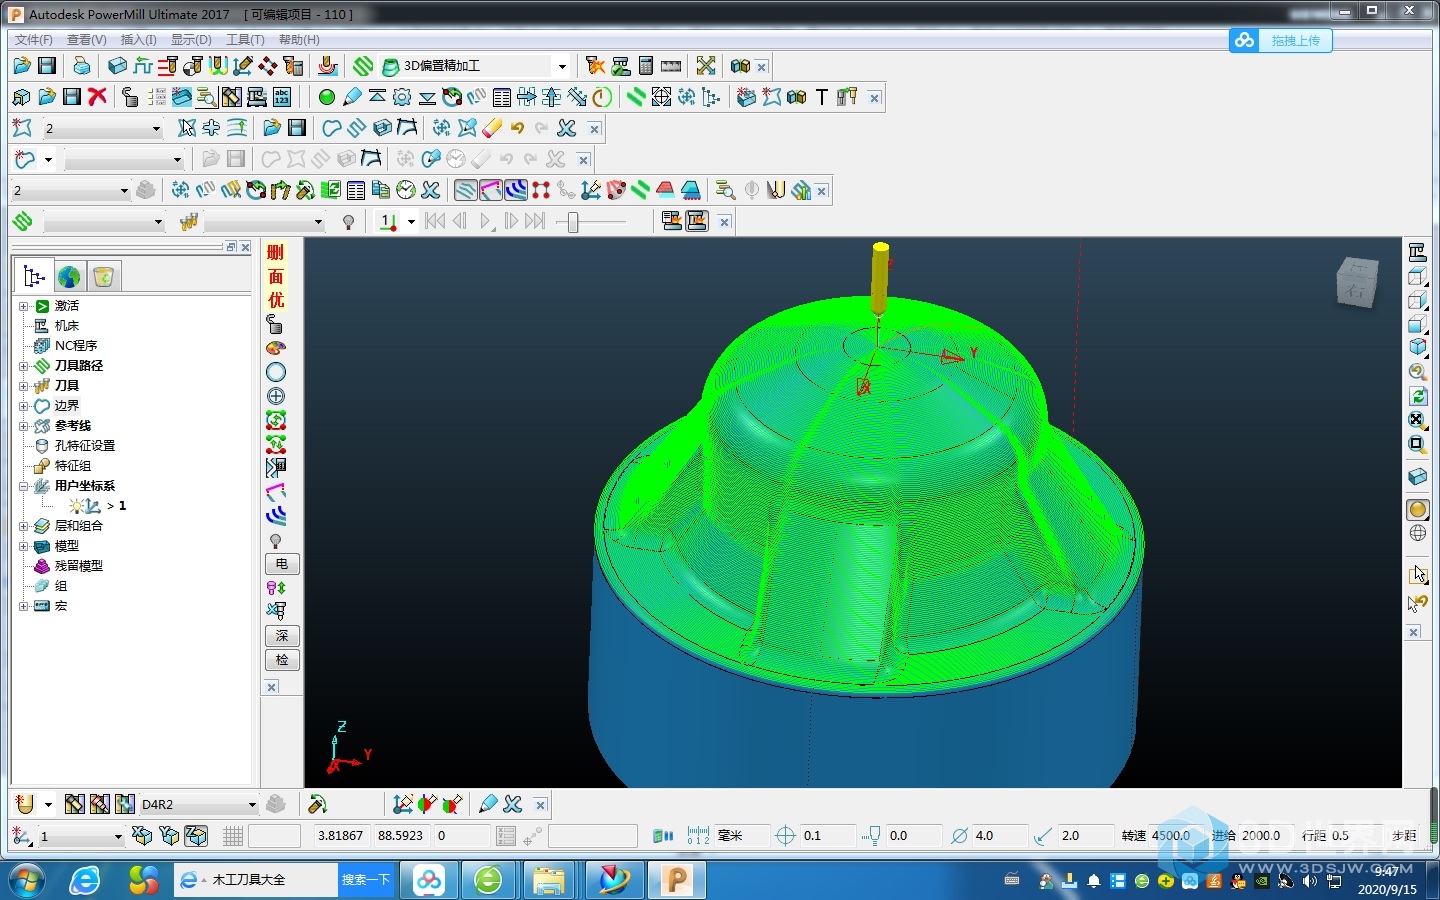Screen dimensions: 1440x900
Task: Click the 深 button in vertical toolbar
Action: [x=282, y=636]
